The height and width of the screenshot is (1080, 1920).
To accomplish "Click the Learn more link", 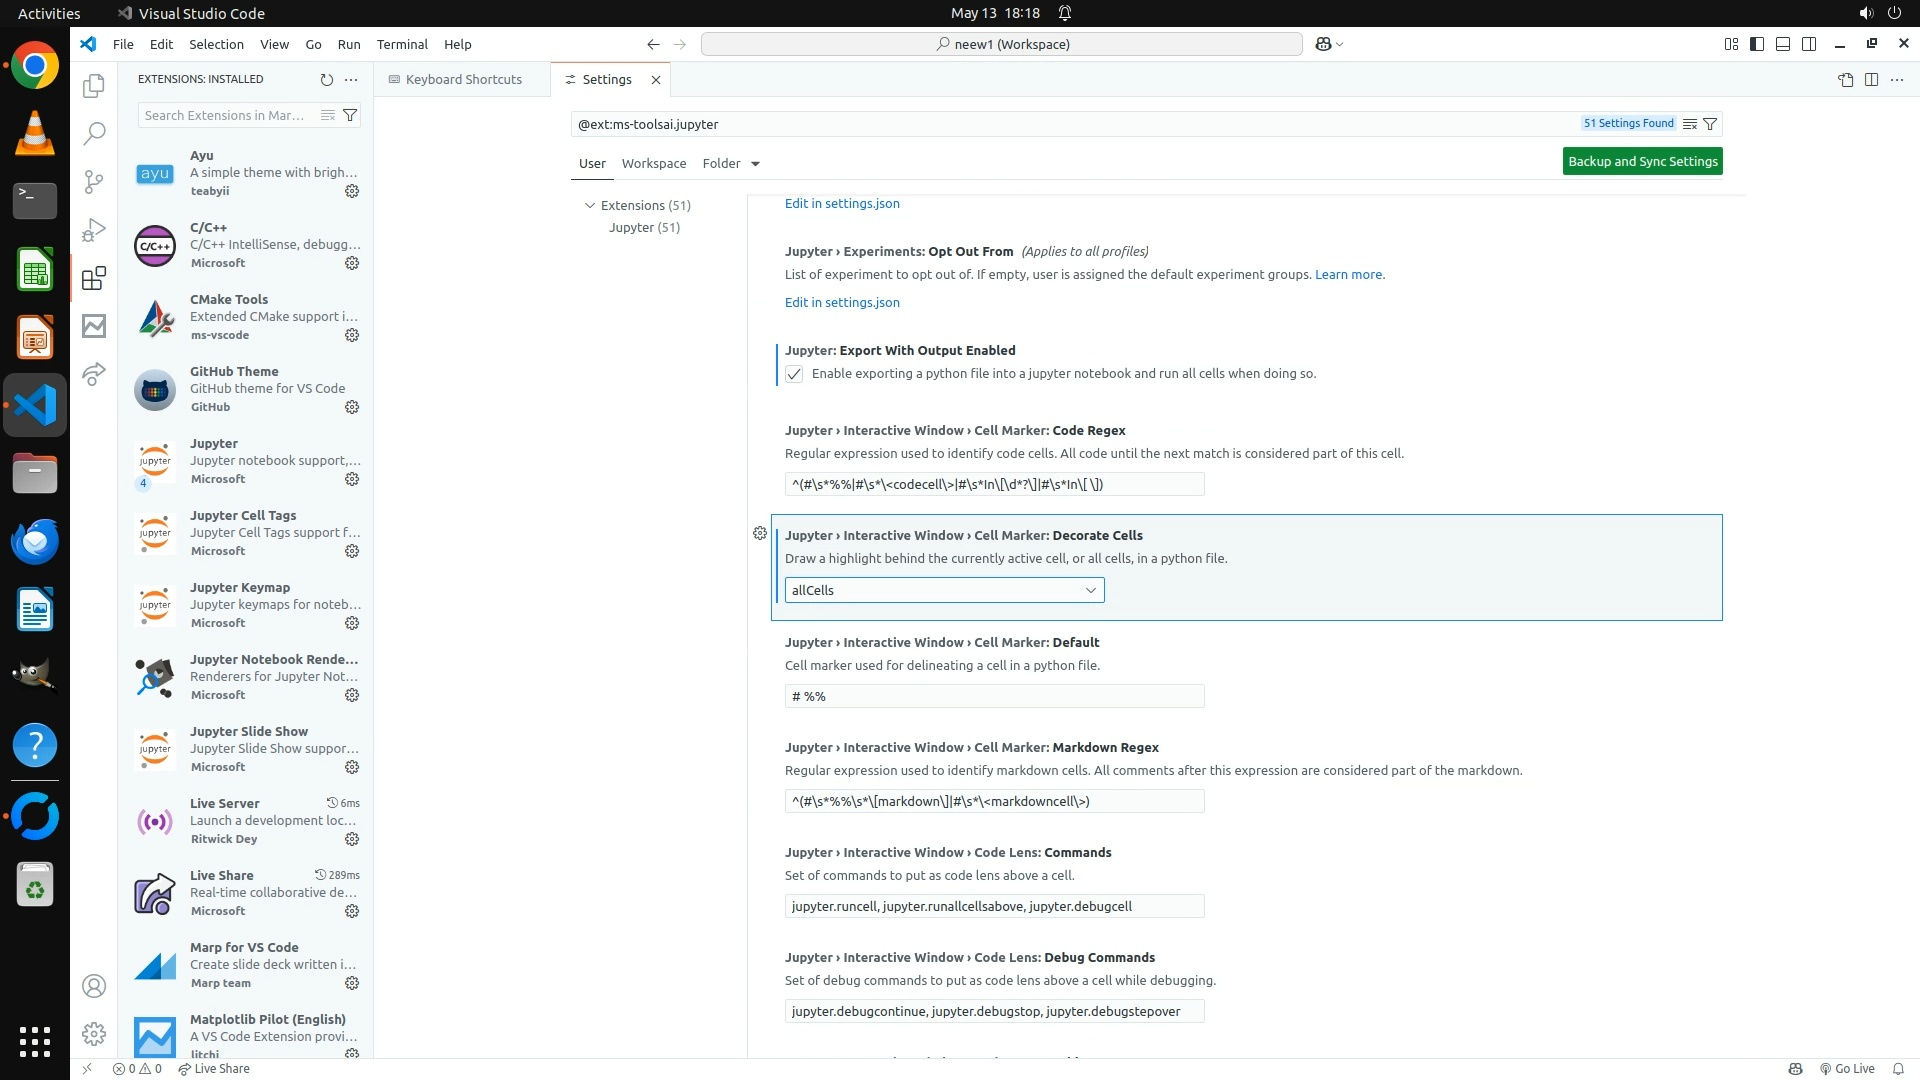I will tap(1348, 274).
